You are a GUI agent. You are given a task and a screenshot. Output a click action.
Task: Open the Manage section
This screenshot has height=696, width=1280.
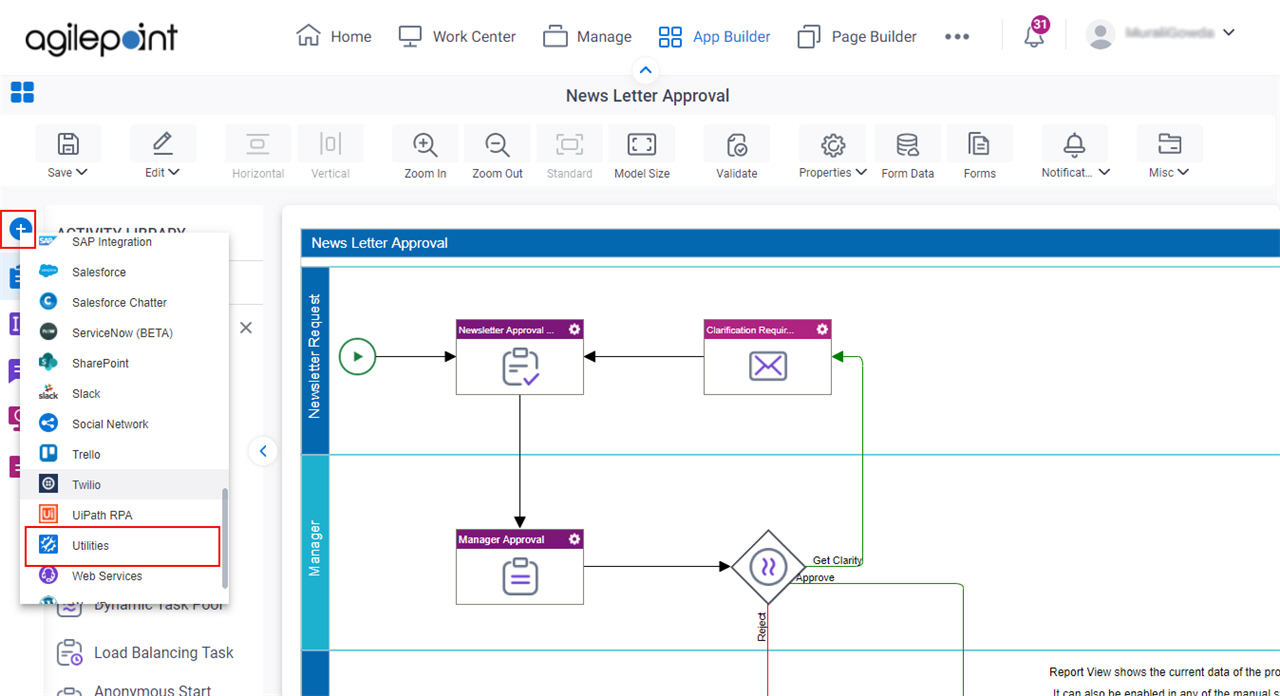click(587, 36)
